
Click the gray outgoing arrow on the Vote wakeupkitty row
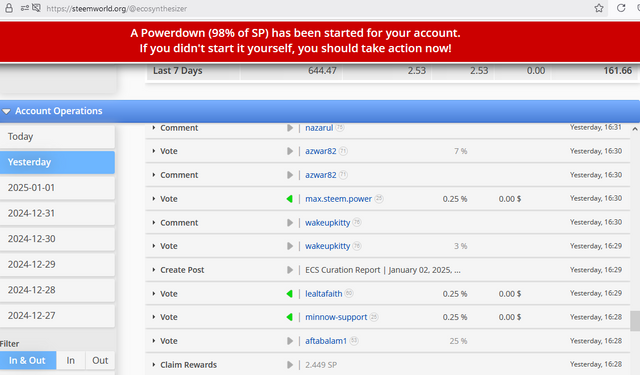point(290,246)
